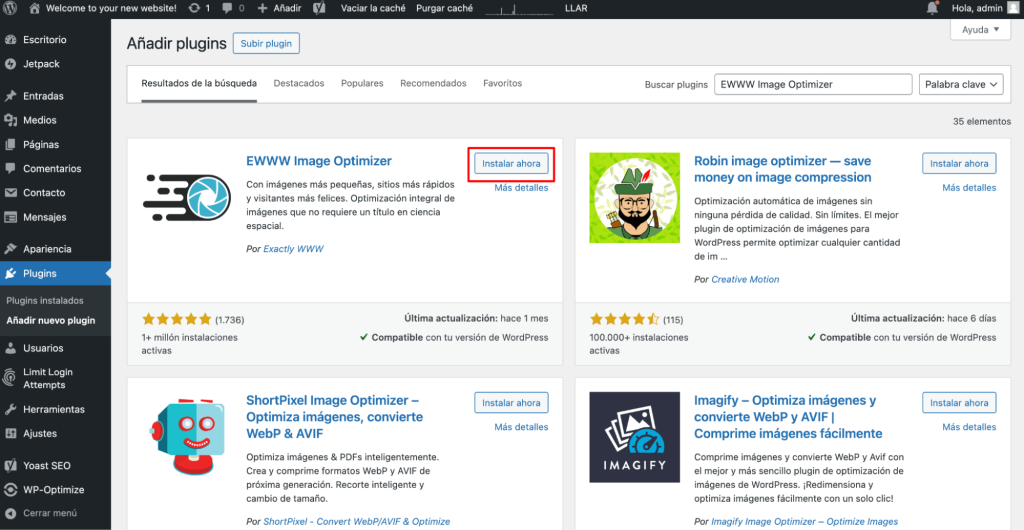Click the Yoast SEO sidebar icon
Viewport: 1024px width, 530px height.
pyautogui.click(x=10, y=465)
